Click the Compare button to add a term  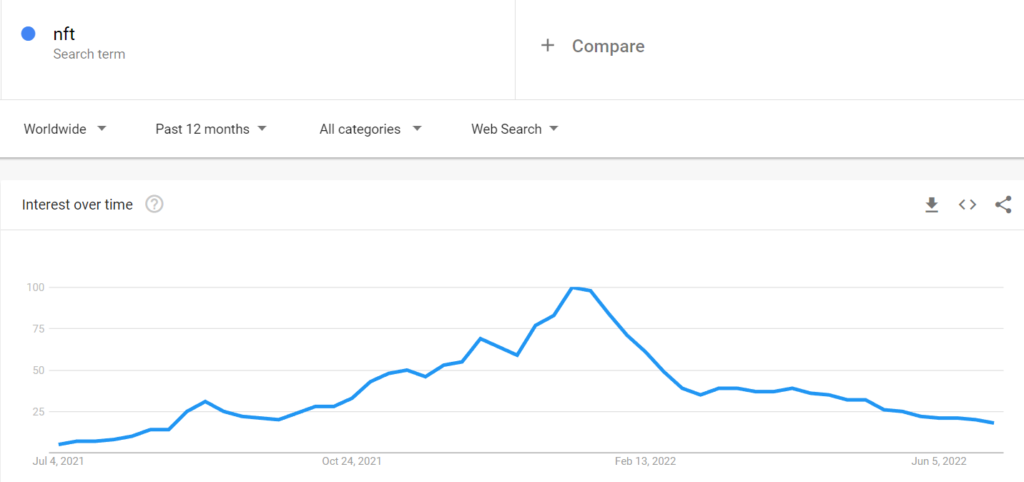(592, 46)
